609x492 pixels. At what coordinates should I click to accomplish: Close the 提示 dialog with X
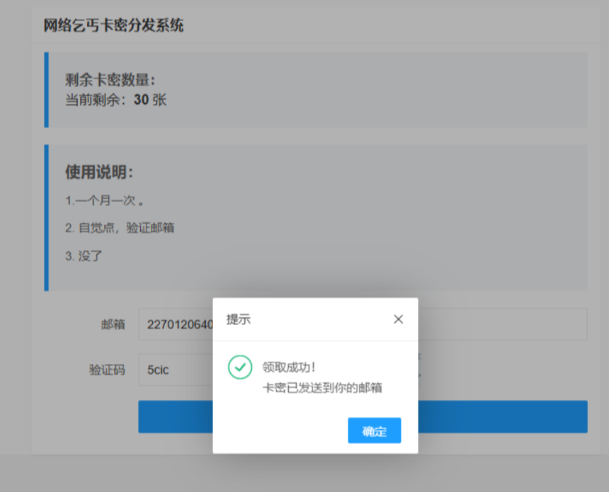[398, 319]
